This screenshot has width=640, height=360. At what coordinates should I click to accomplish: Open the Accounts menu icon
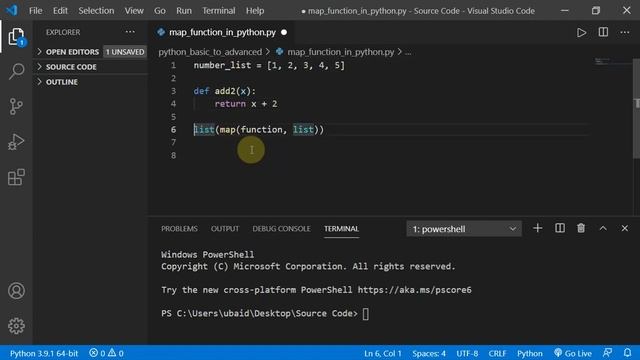[x=16, y=291]
